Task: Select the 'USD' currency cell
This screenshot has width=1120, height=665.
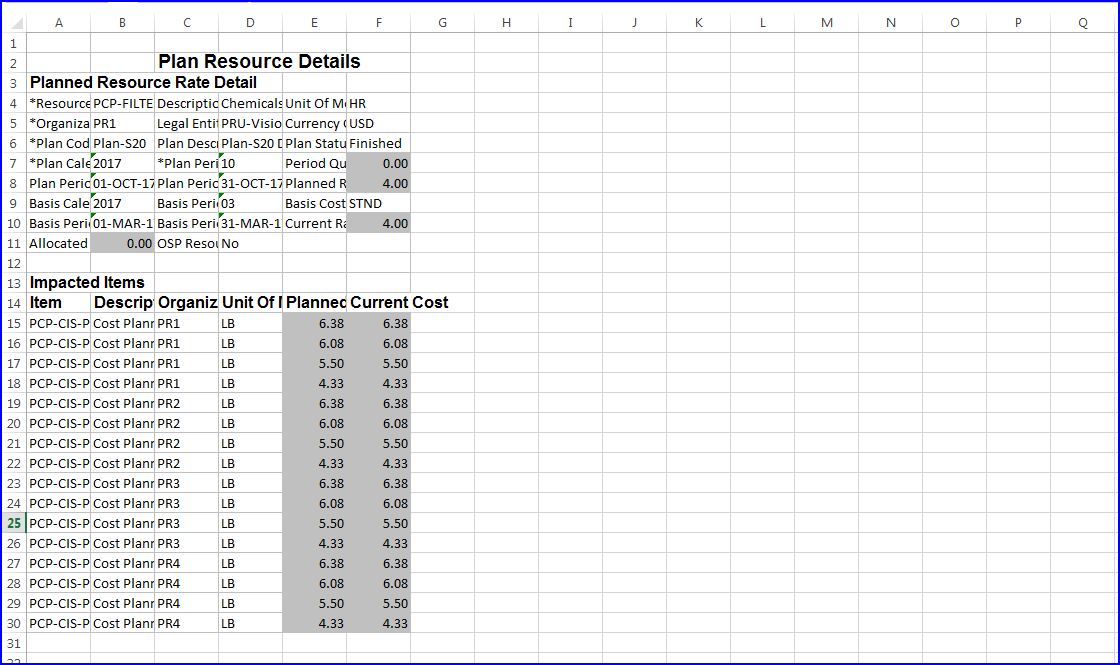Action: (379, 123)
